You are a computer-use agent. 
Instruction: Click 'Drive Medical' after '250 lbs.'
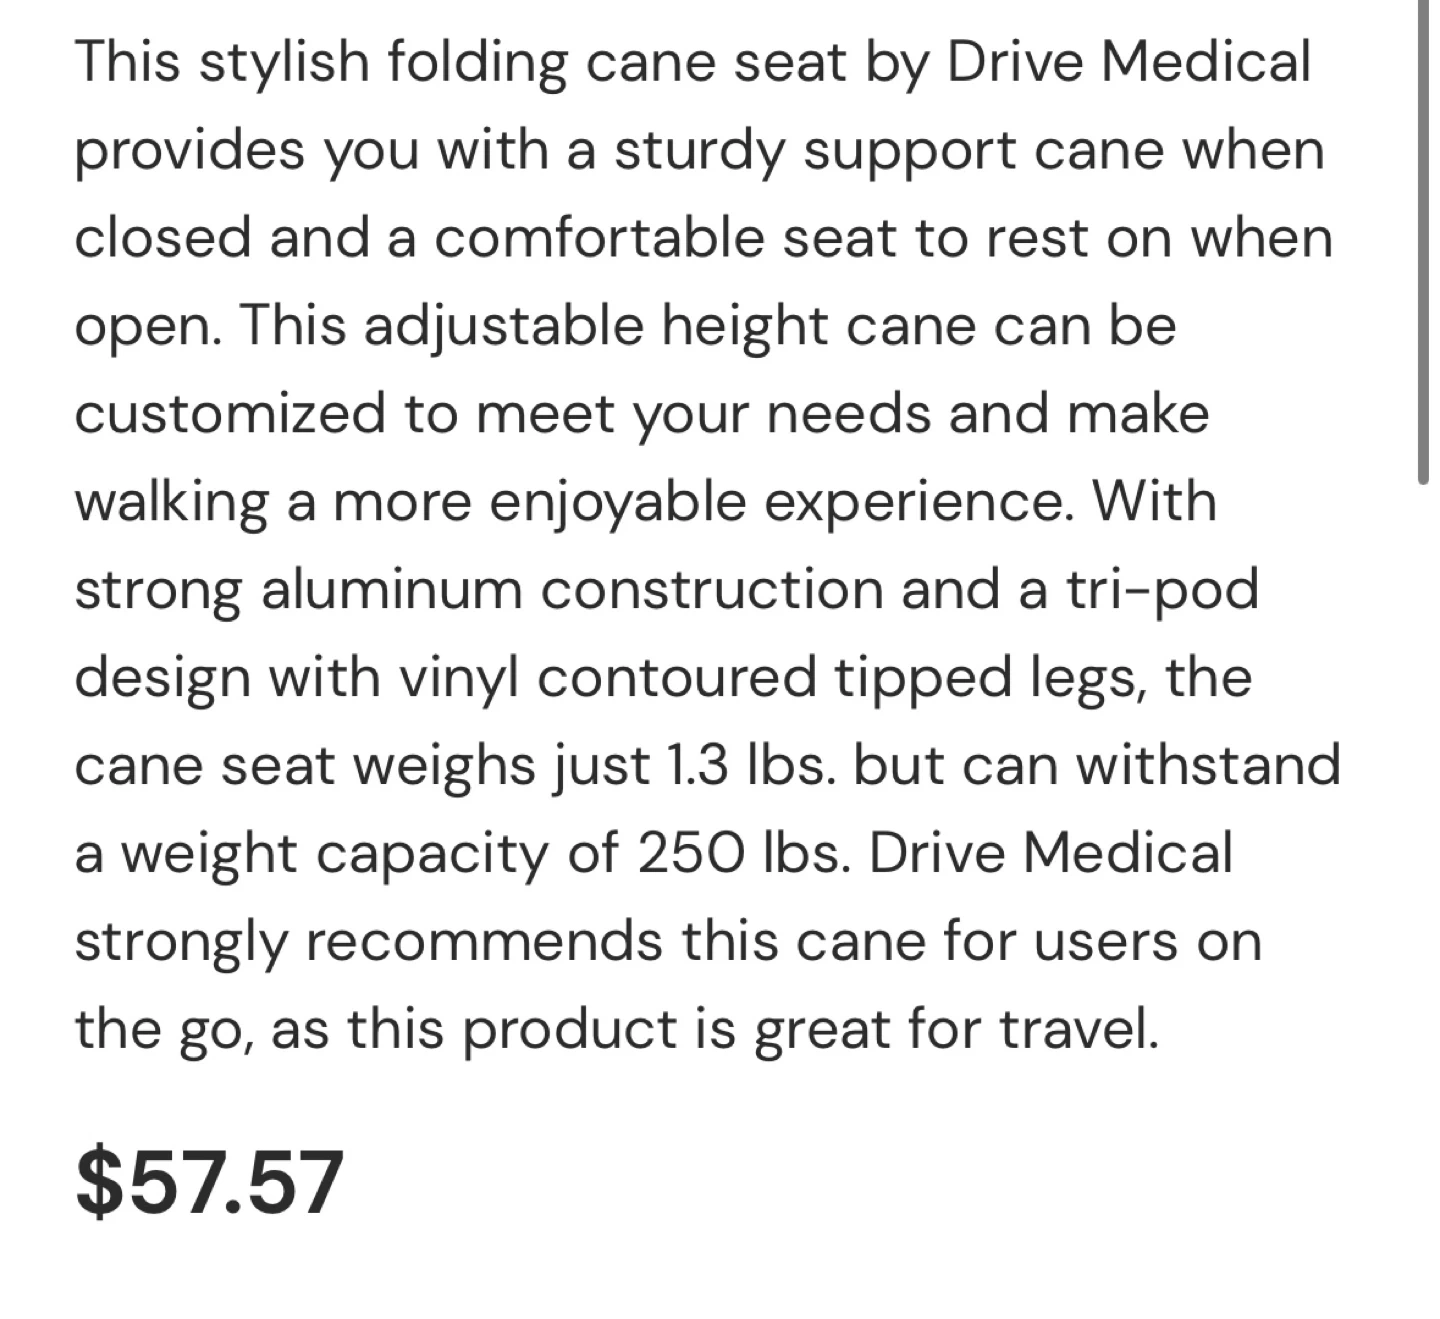pyautogui.click(x=1050, y=854)
